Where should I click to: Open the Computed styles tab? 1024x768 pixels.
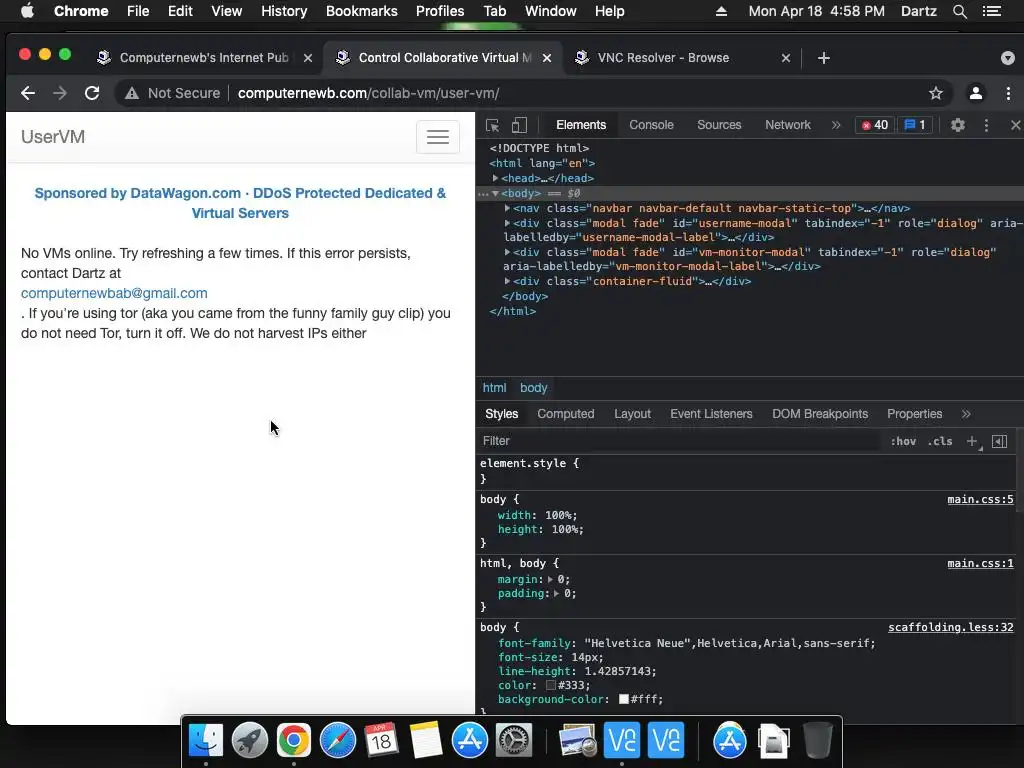pyautogui.click(x=566, y=414)
